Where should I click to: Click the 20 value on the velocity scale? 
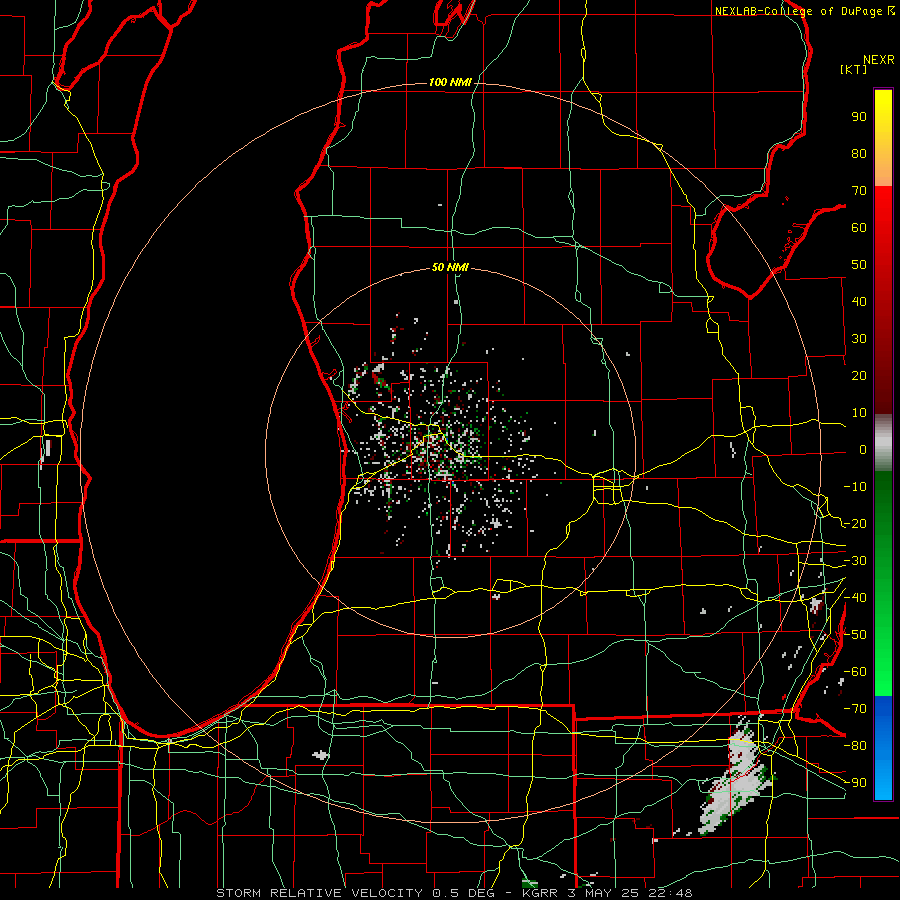[859, 375]
